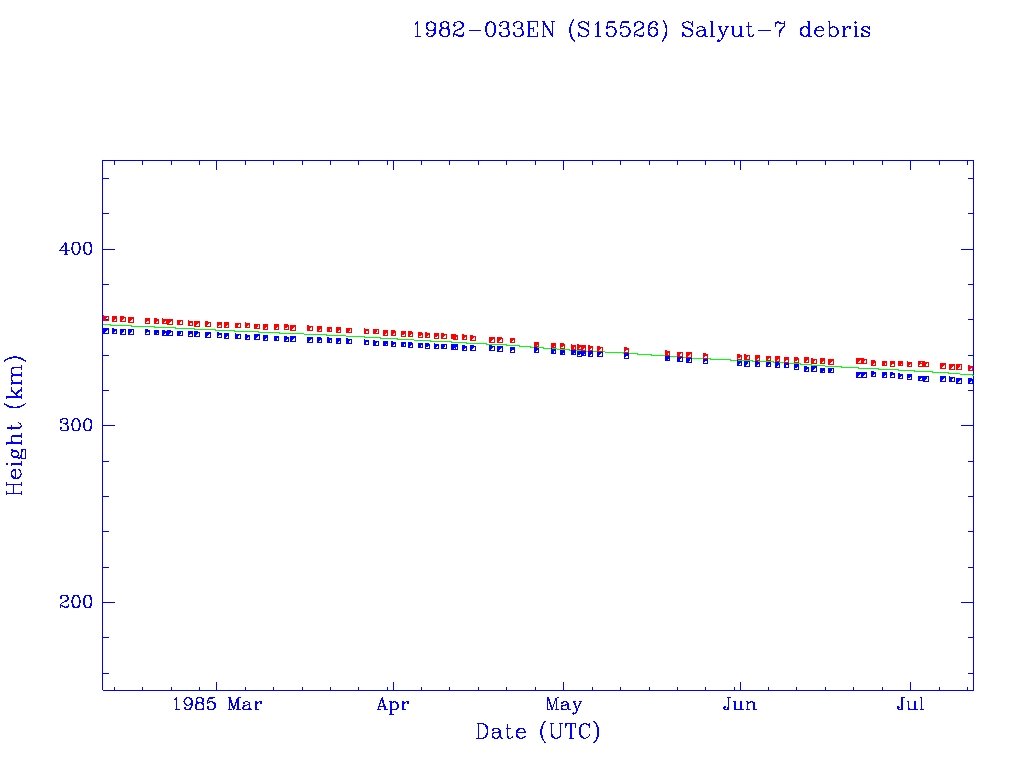1024x768 pixels.
Task: Click the "Jul" date axis label
Action: point(910,704)
